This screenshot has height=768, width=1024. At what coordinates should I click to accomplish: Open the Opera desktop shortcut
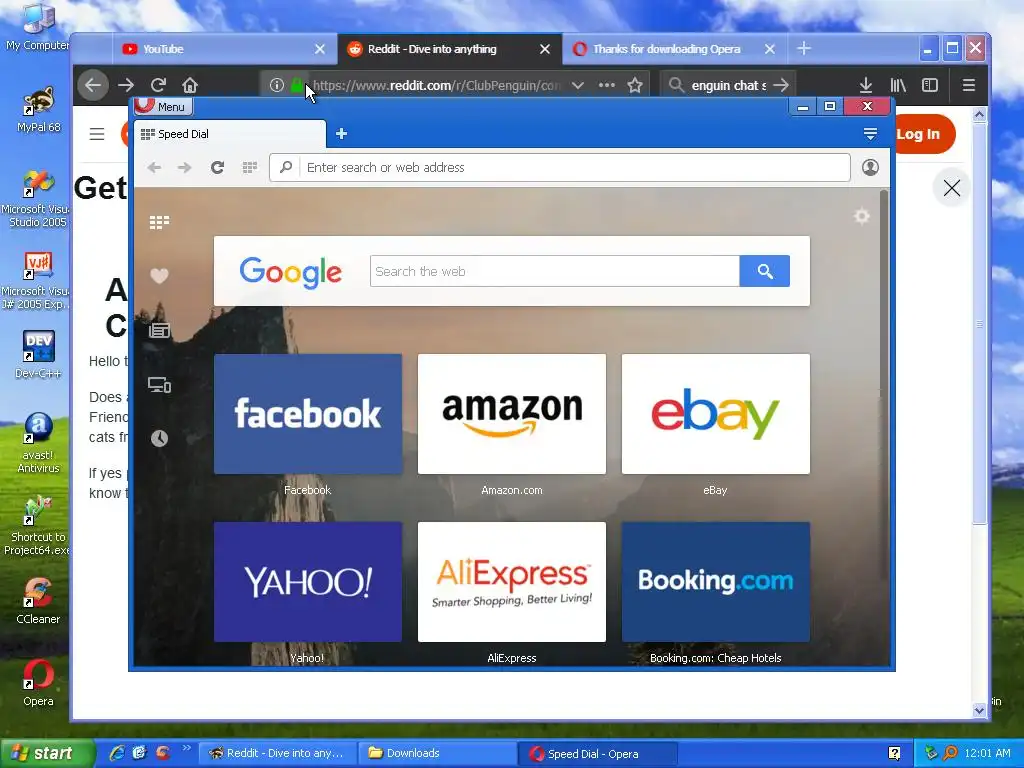tap(38, 683)
